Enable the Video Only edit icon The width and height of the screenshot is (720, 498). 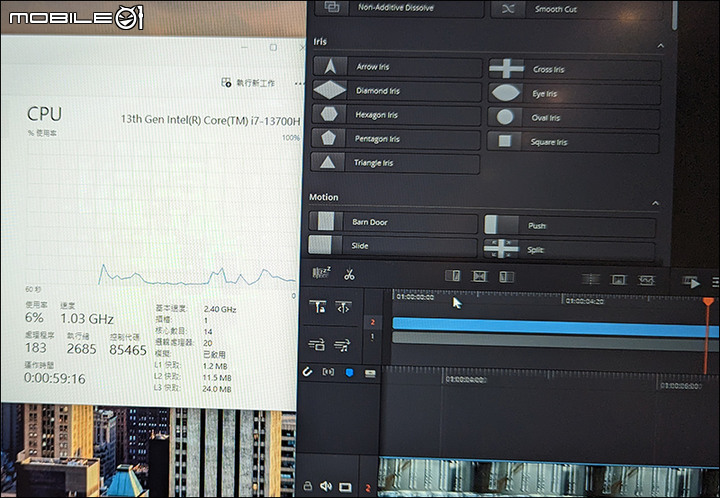click(316, 344)
